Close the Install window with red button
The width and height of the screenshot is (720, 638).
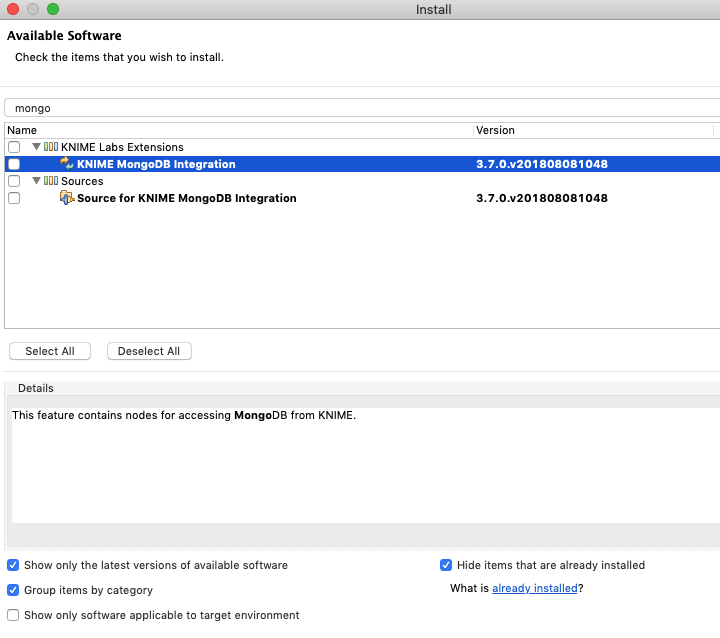point(13,9)
